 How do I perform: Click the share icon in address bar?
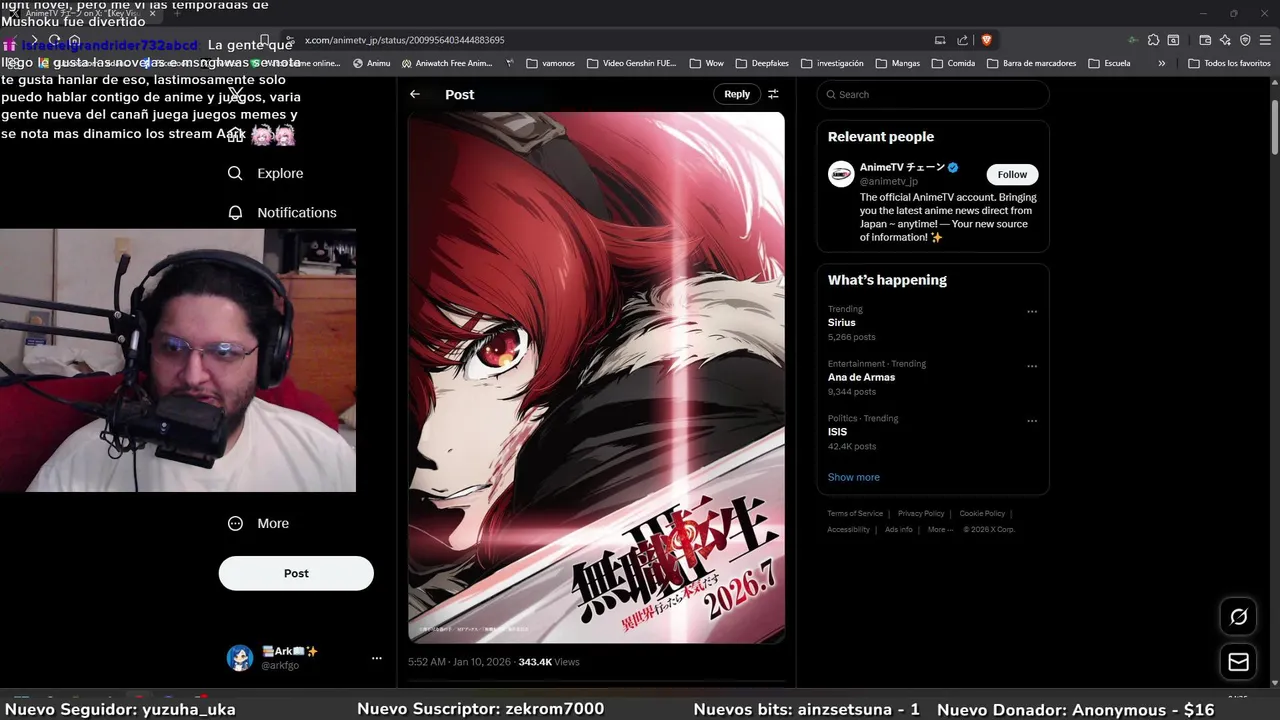coord(962,40)
